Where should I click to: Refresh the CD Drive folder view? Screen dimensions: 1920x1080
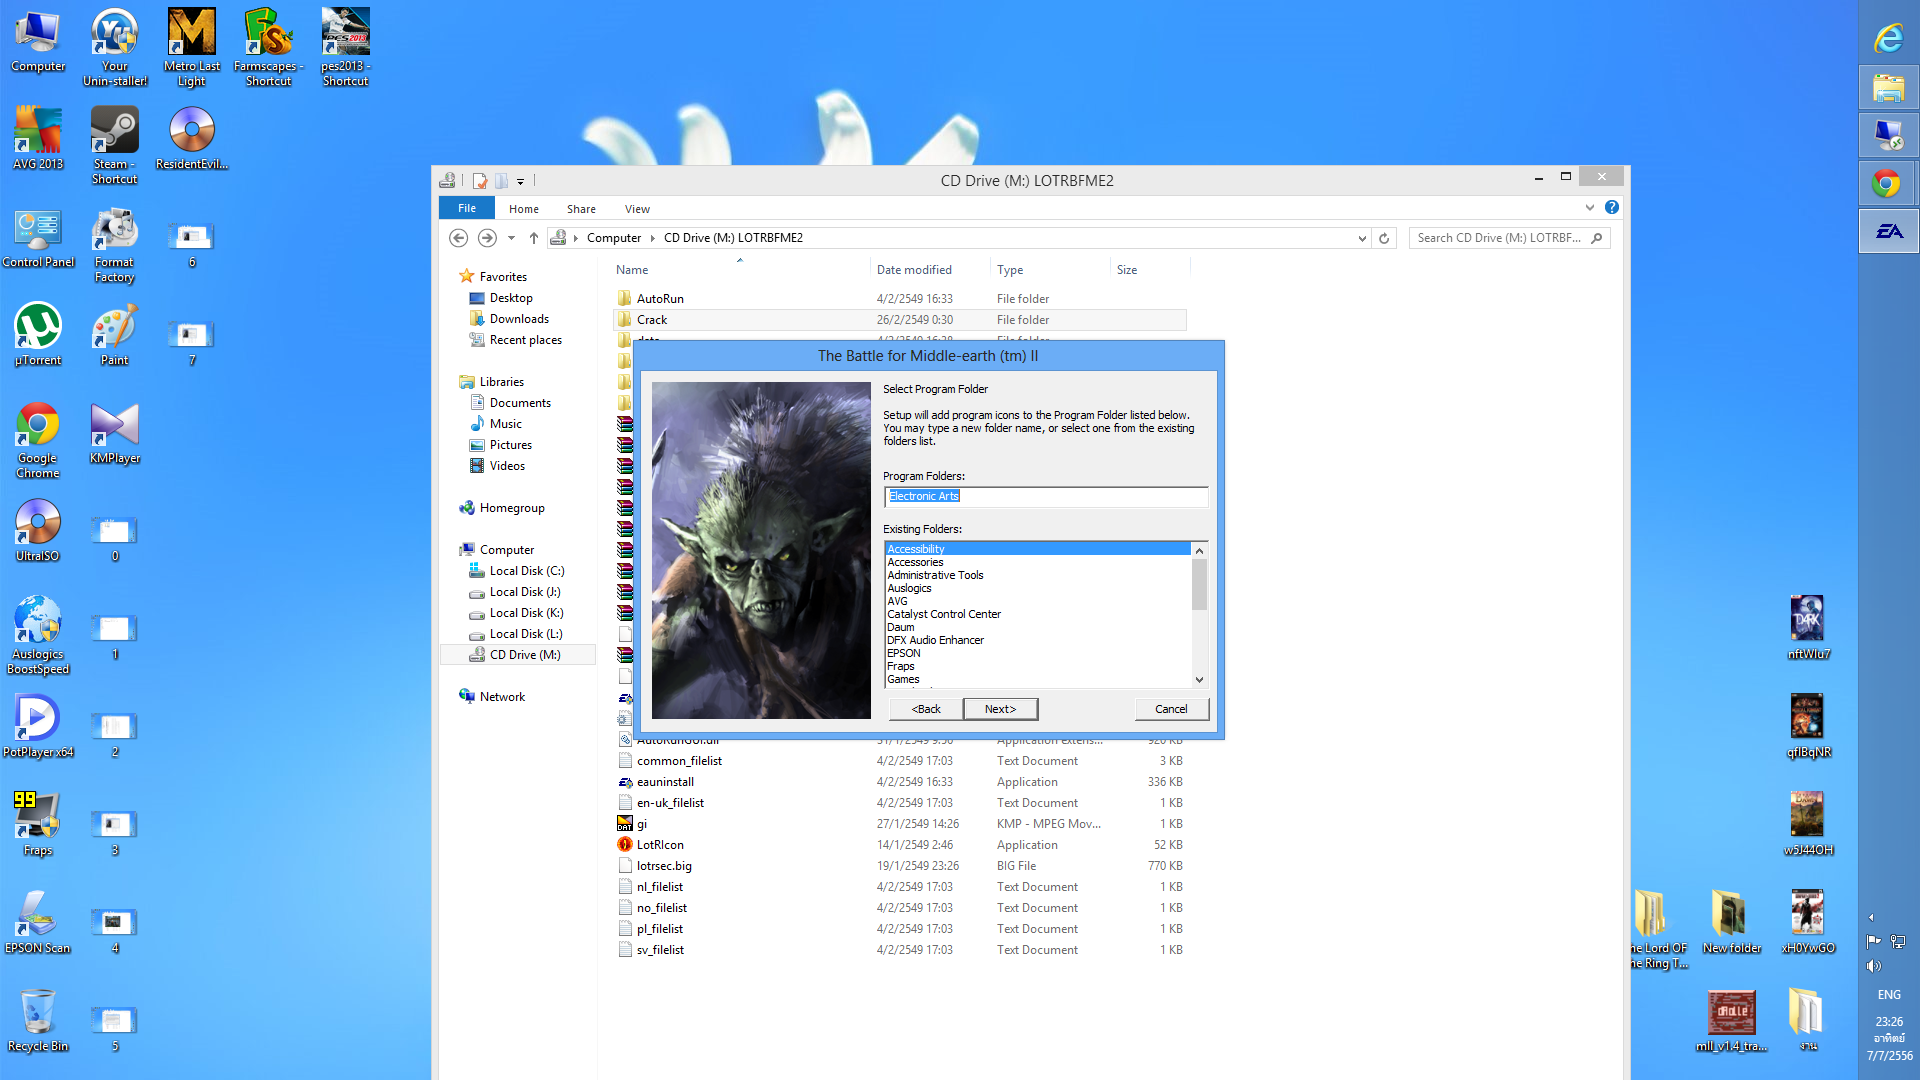[1384, 238]
